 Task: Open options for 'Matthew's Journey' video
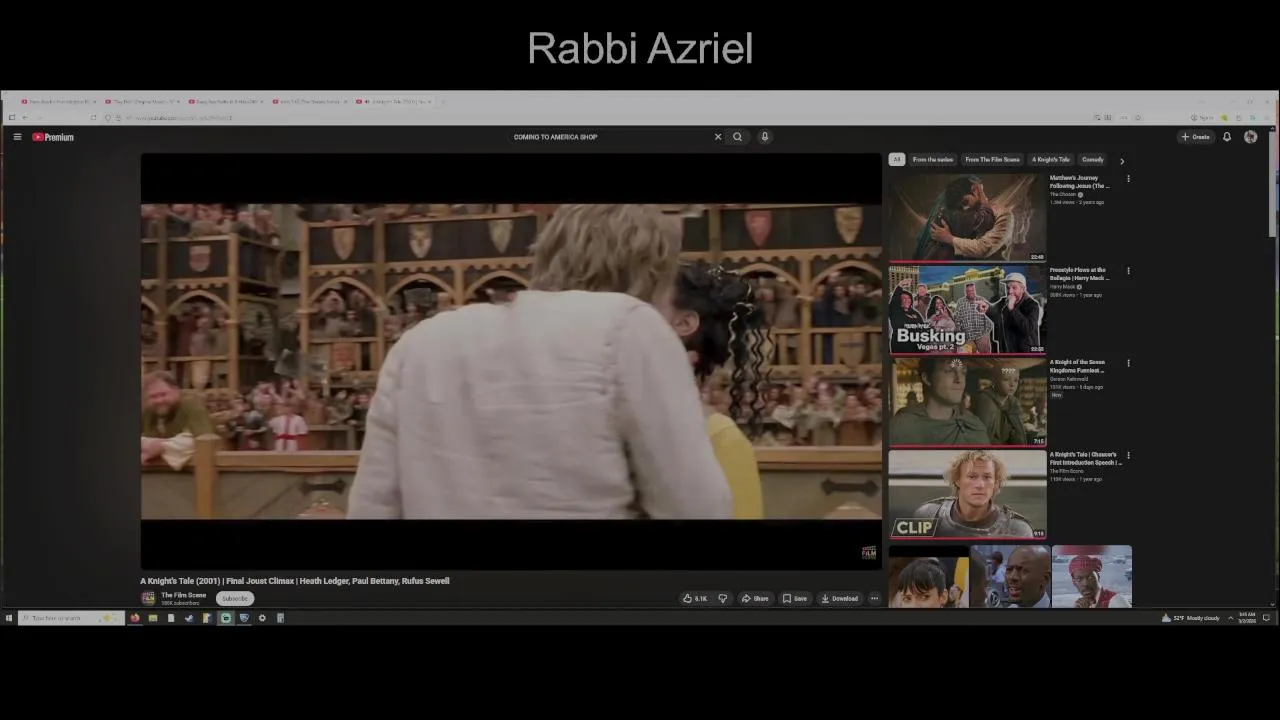(1128, 179)
